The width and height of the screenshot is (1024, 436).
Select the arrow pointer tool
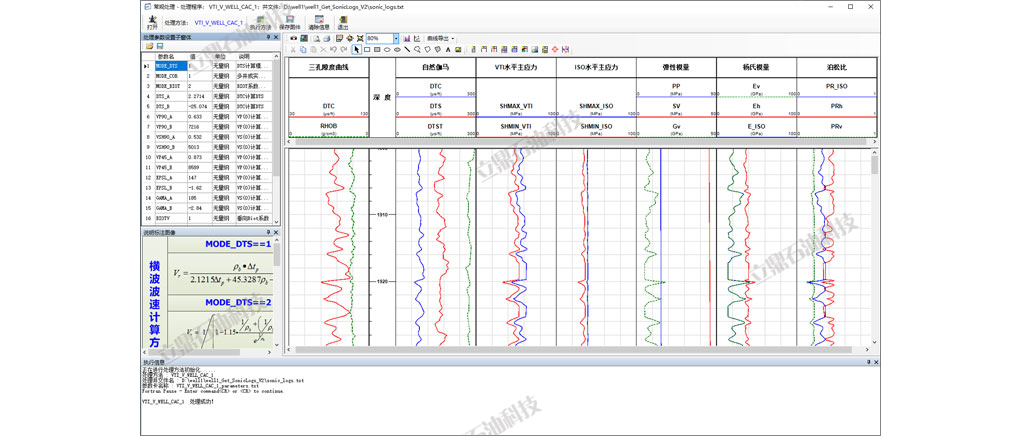(357, 50)
